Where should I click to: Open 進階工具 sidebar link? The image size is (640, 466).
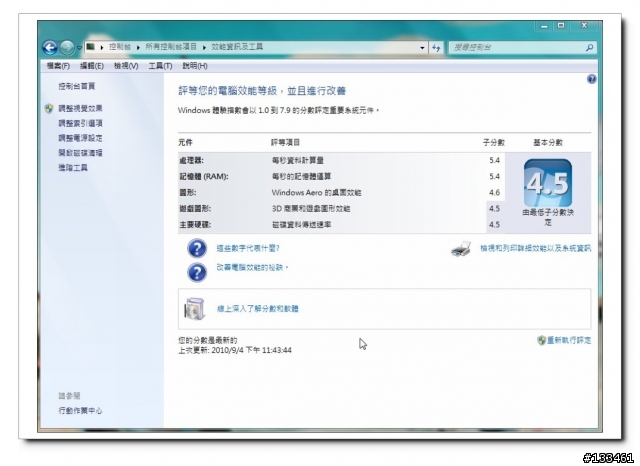[x=73, y=167]
